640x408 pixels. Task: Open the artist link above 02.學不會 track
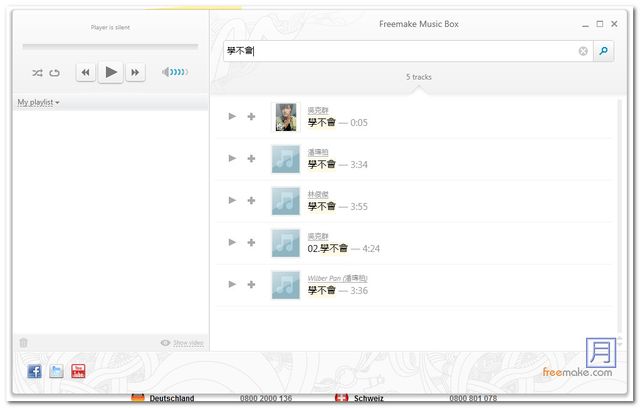pos(318,236)
